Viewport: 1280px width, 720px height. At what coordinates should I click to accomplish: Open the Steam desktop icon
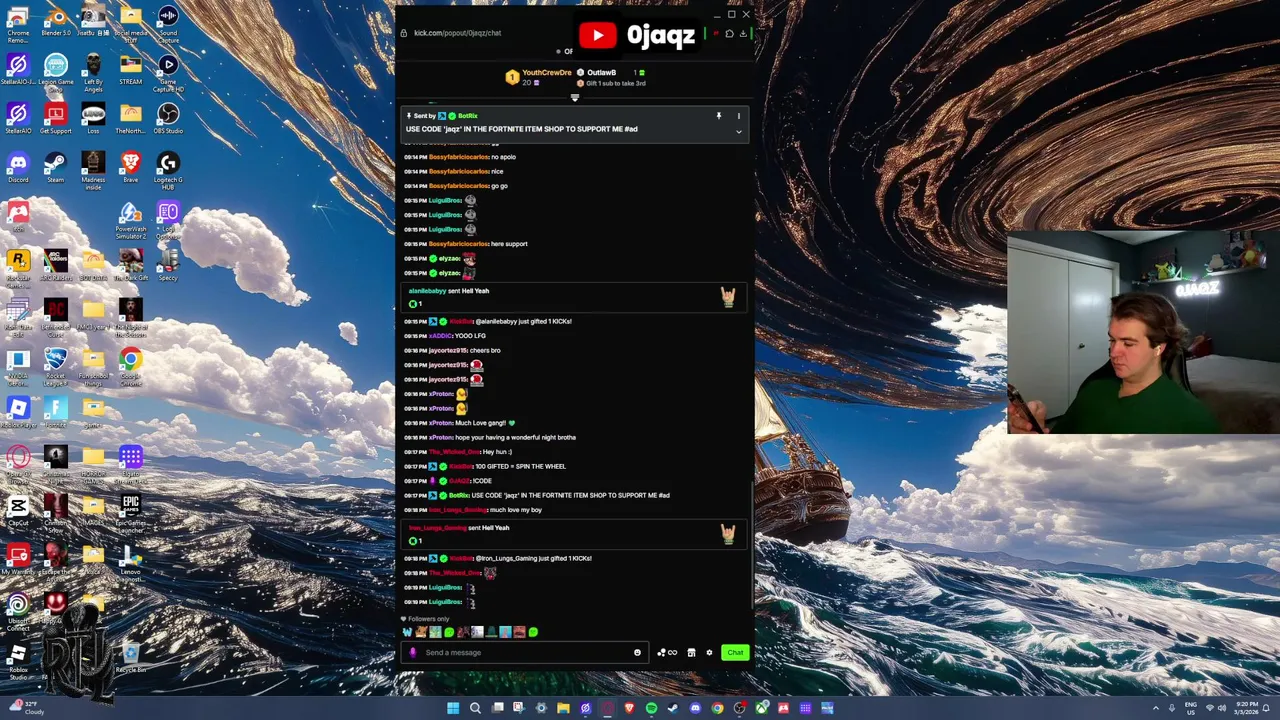(56, 167)
